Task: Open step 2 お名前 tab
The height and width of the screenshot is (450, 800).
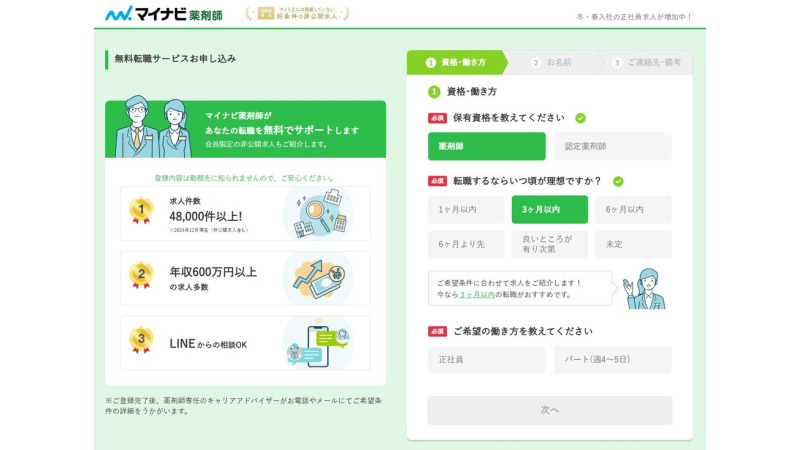Action: coord(552,62)
